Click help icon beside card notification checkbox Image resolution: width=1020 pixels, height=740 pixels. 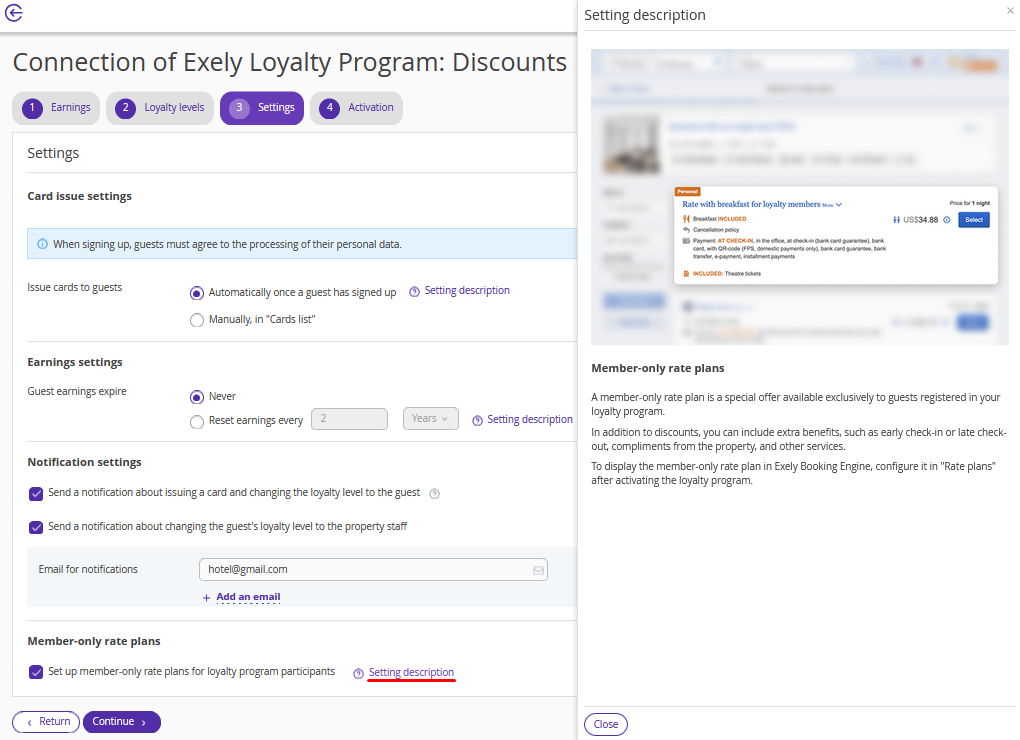434,493
